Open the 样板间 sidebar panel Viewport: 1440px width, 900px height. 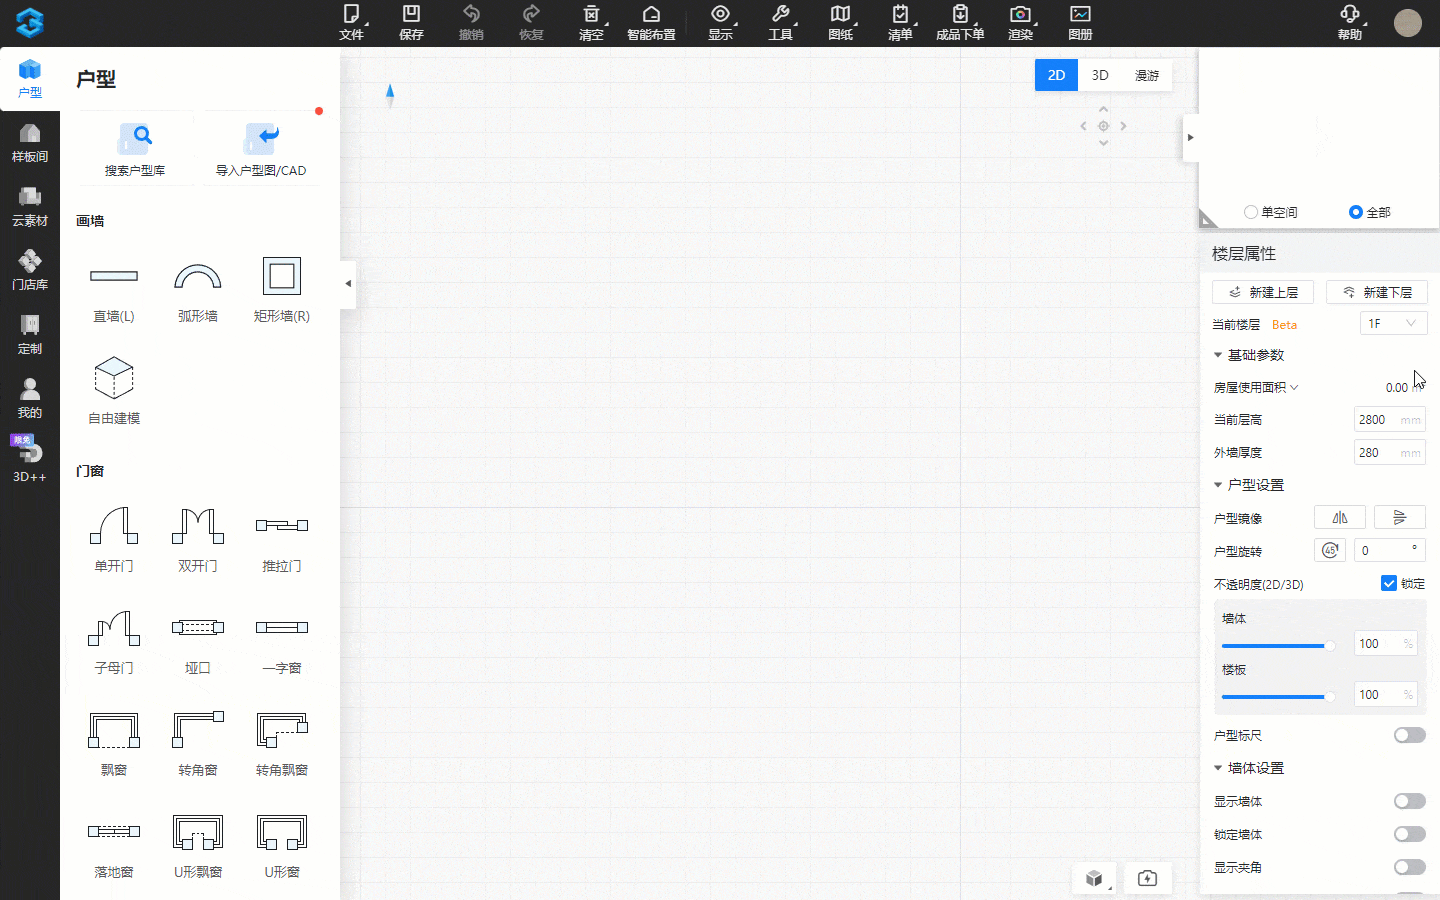pyautogui.click(x=30, y=144)
